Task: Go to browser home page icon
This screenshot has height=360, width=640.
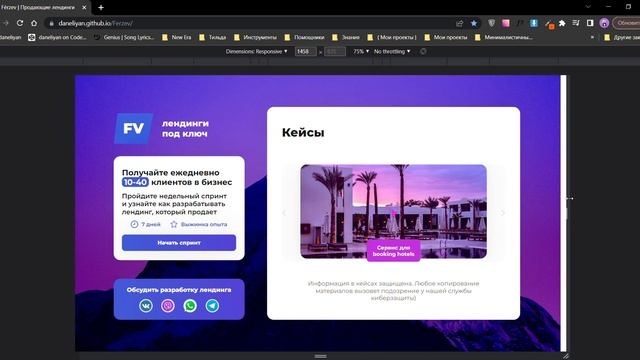Action: click(x=34, y=23)
